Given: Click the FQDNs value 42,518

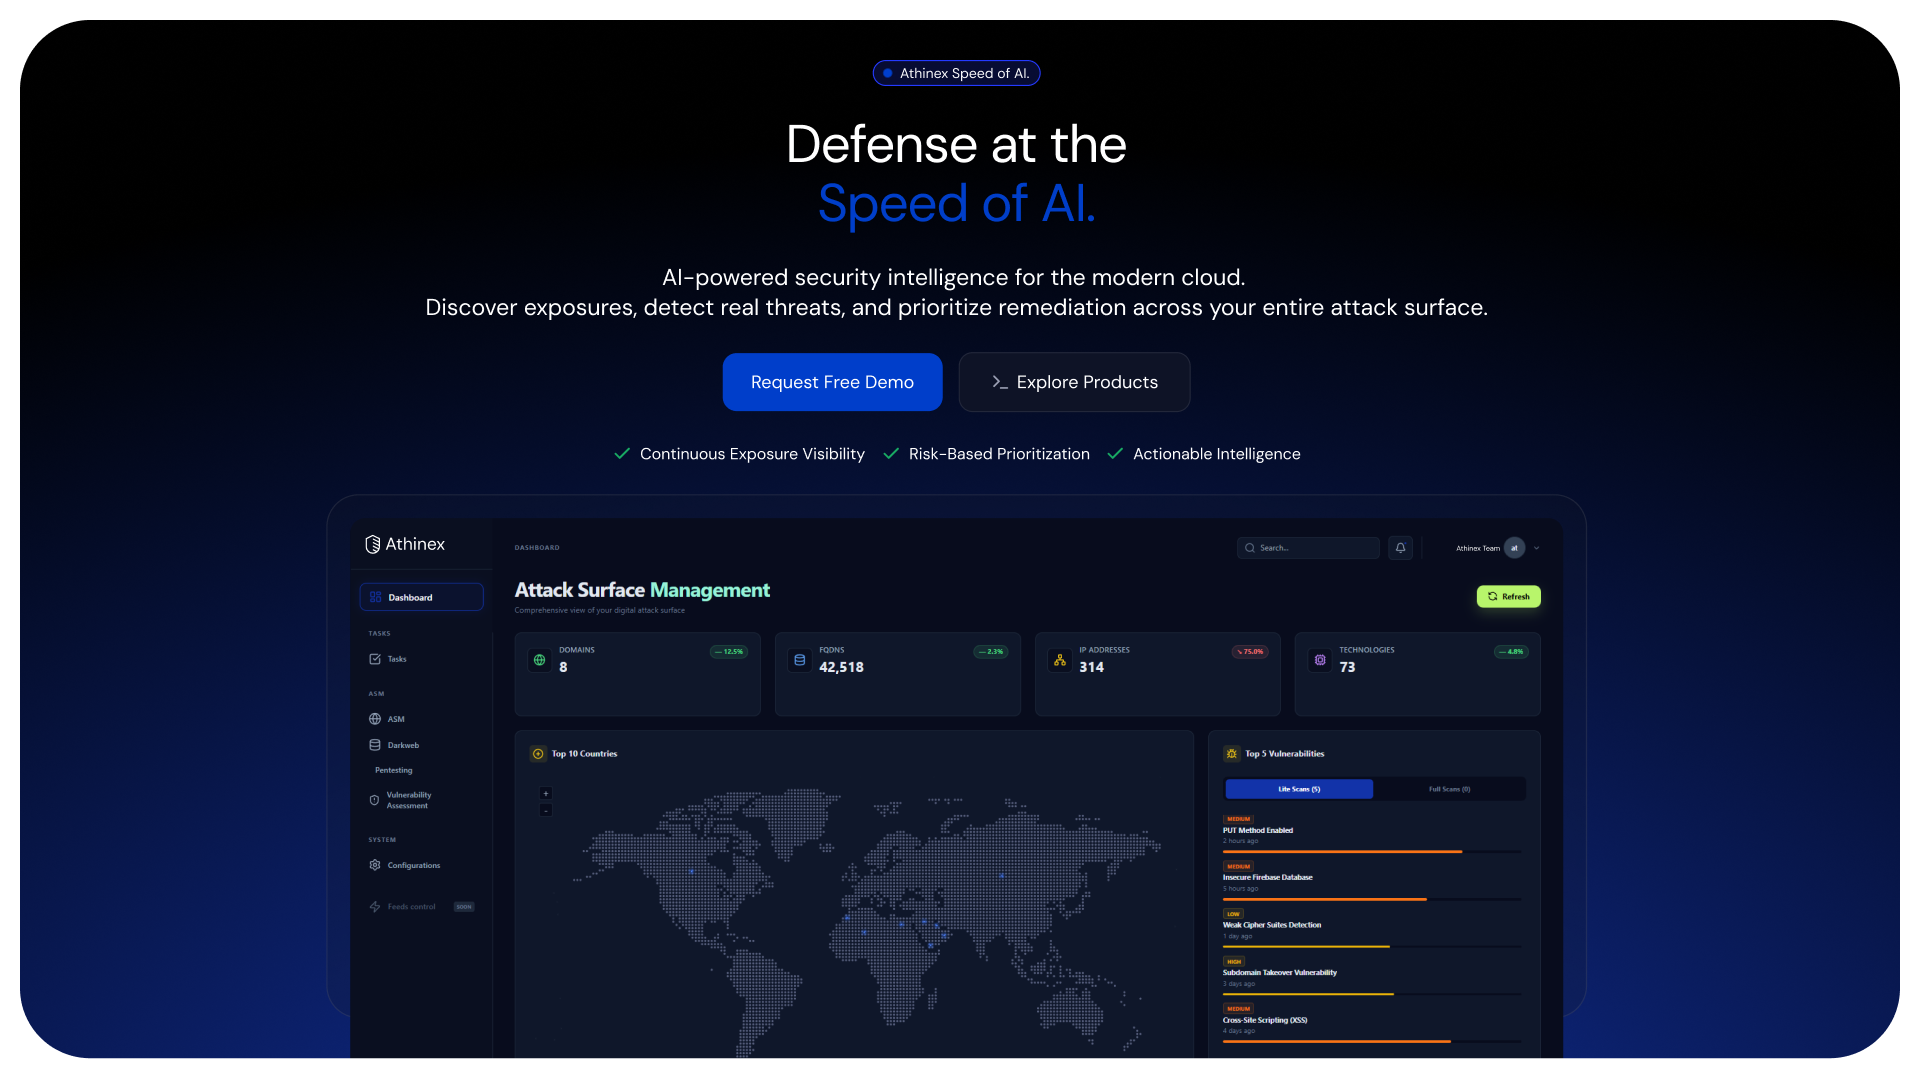Looking at the screenshot, I should point(841,667).
